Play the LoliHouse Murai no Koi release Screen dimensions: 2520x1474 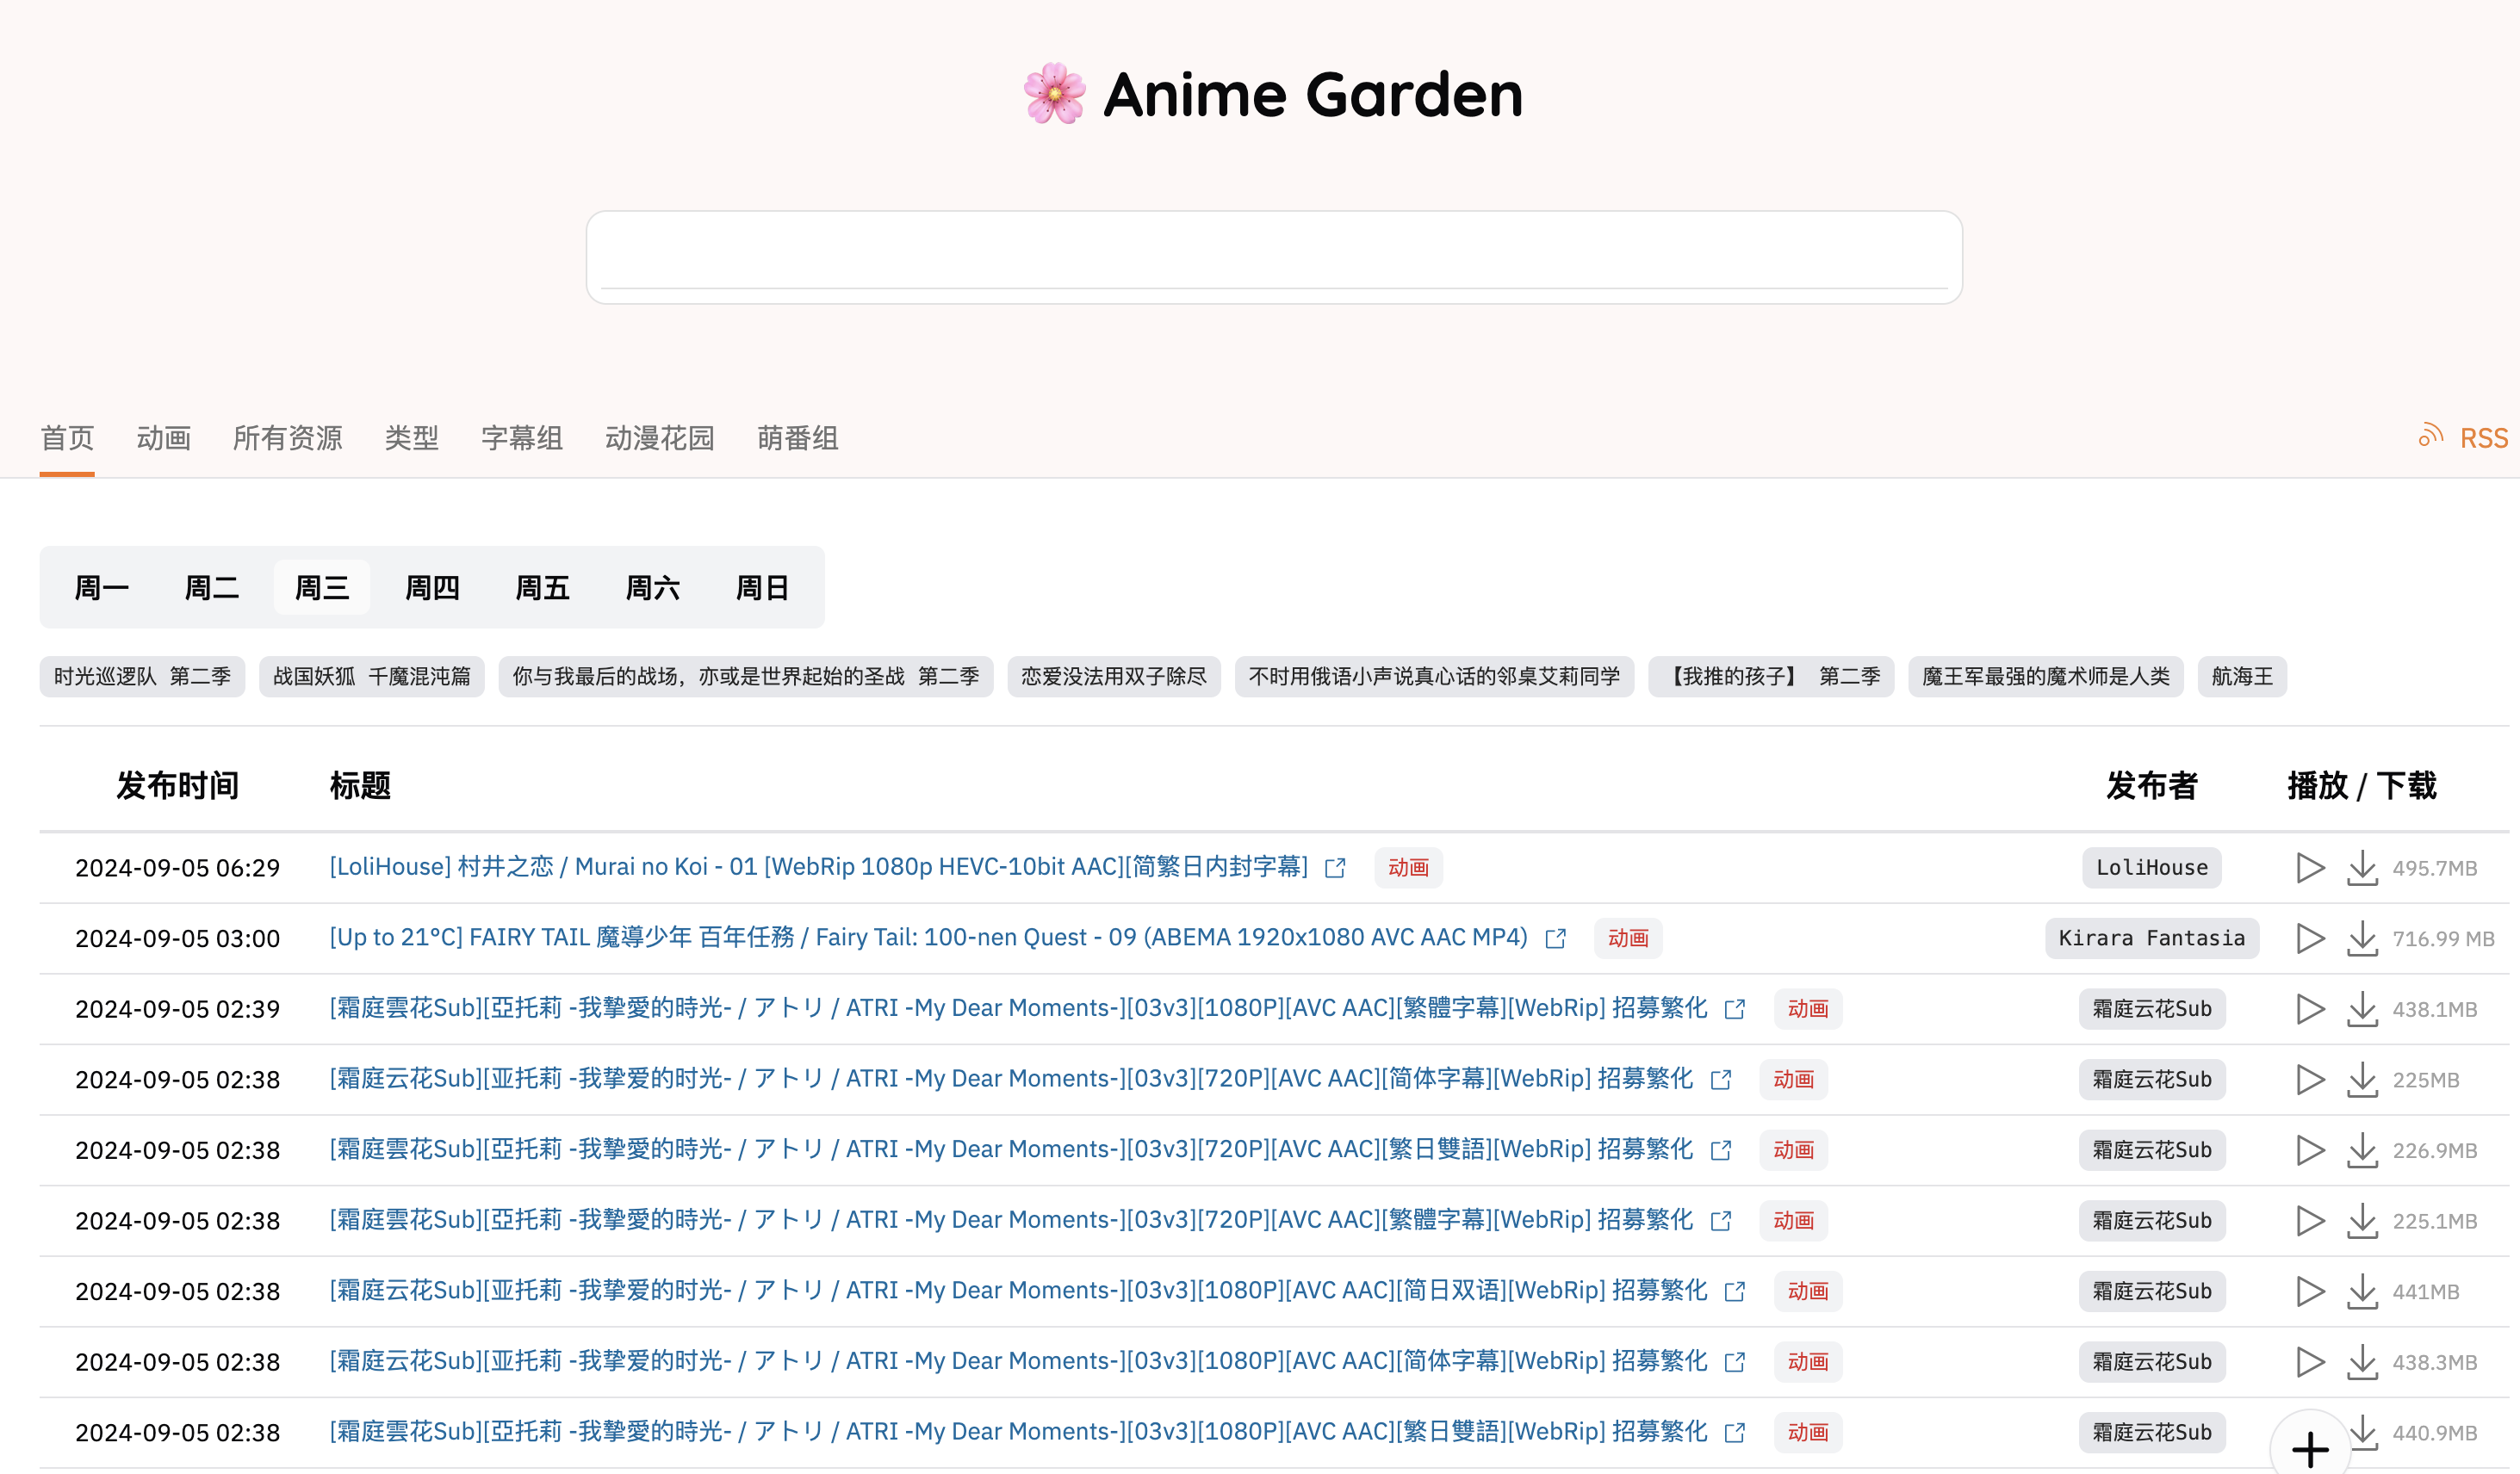point(2309,868)
